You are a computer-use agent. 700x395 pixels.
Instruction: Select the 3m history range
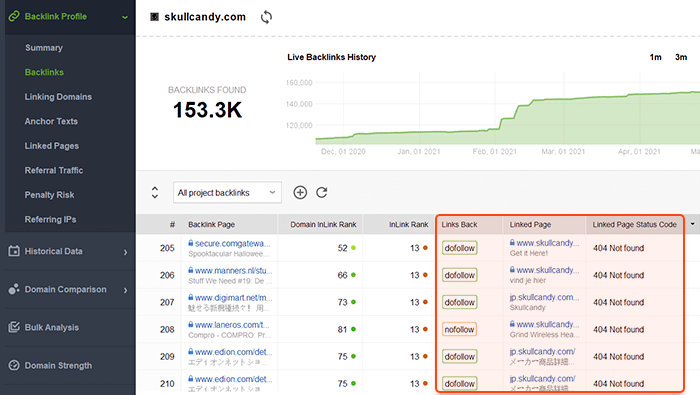click(x=681, y=57)
